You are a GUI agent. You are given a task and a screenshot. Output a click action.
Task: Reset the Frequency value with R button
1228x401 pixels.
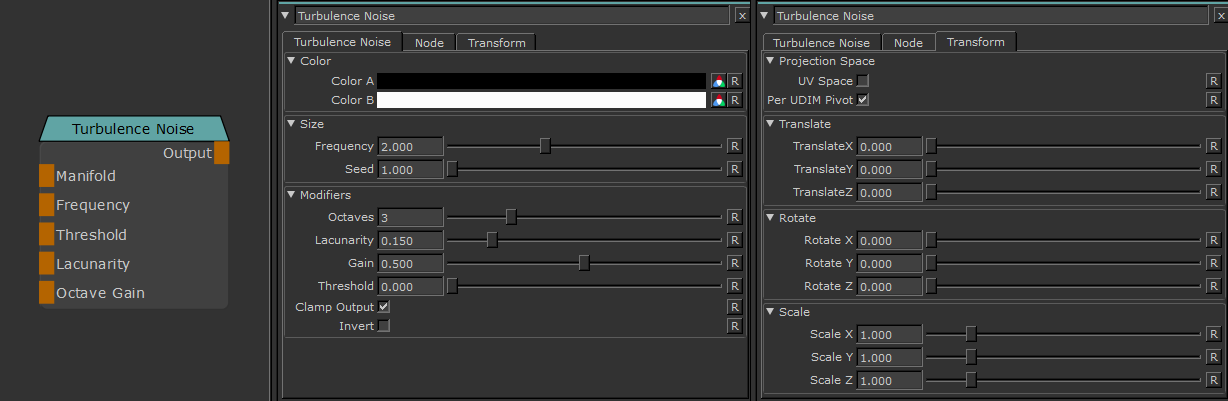click(x=734, y=146)
